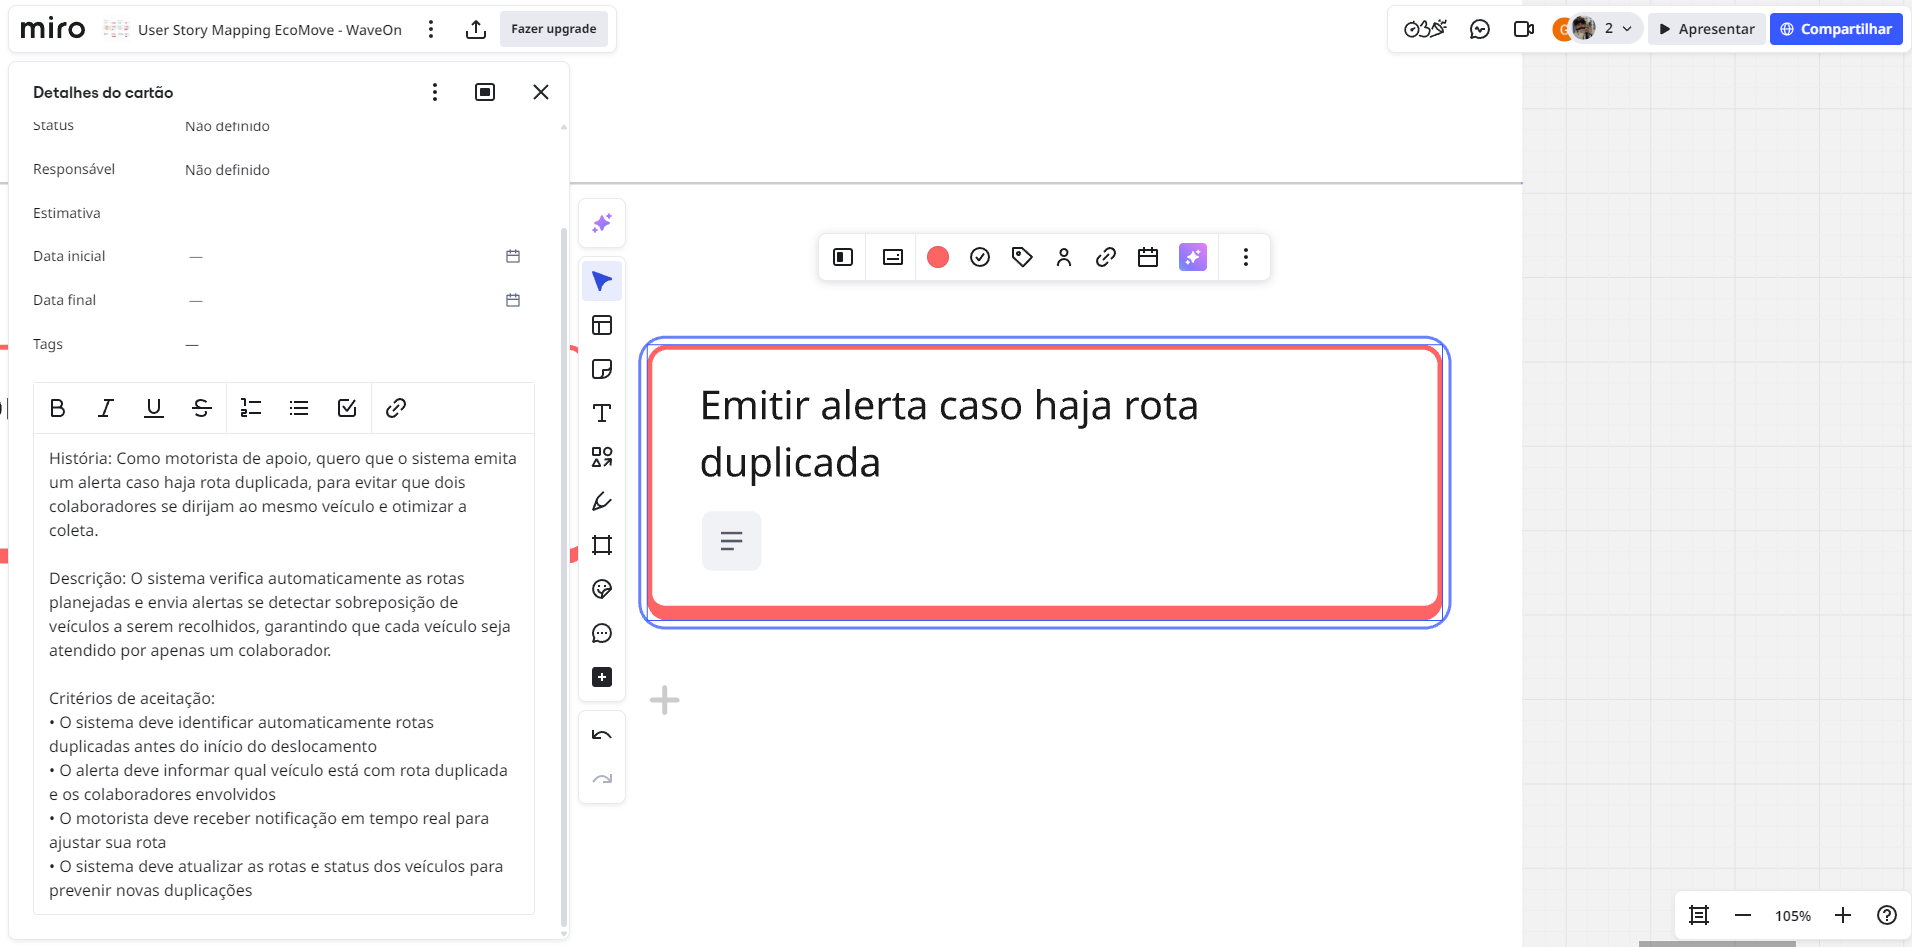
Task: Click the Fazer upgrade button
Action: 553,29
